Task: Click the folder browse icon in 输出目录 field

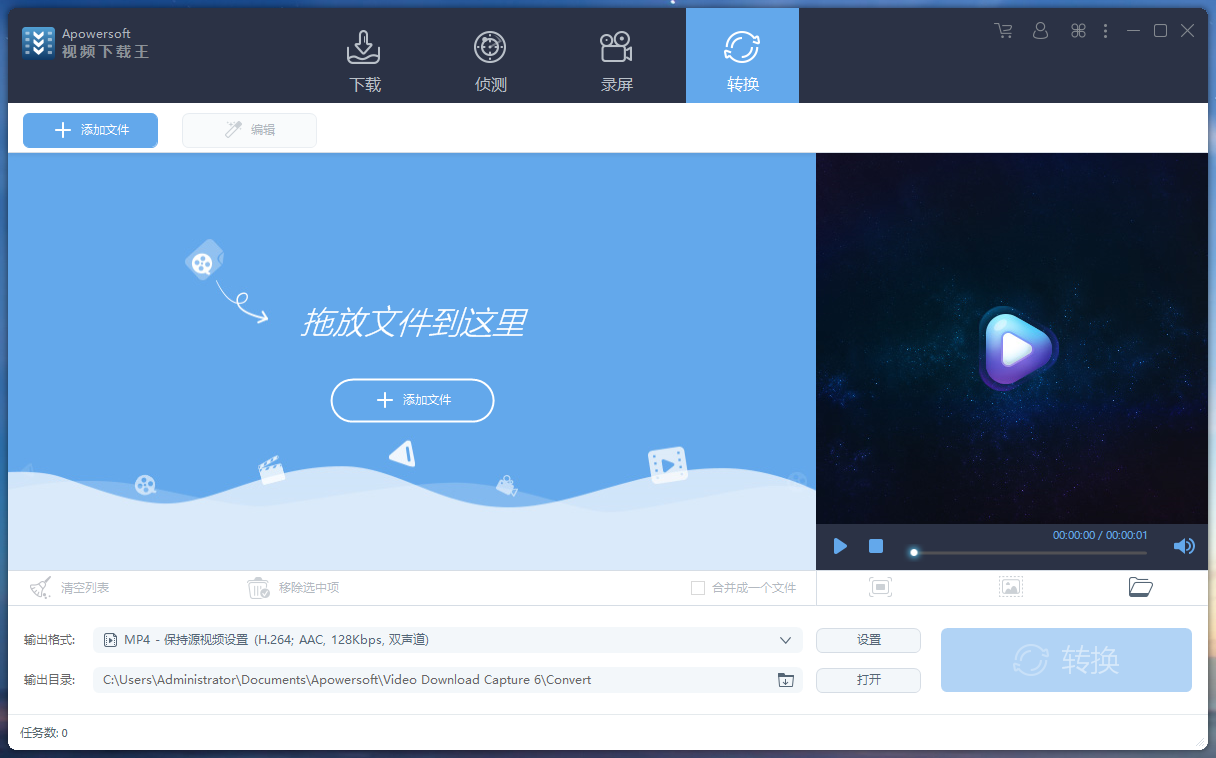Action: (786, 680)
